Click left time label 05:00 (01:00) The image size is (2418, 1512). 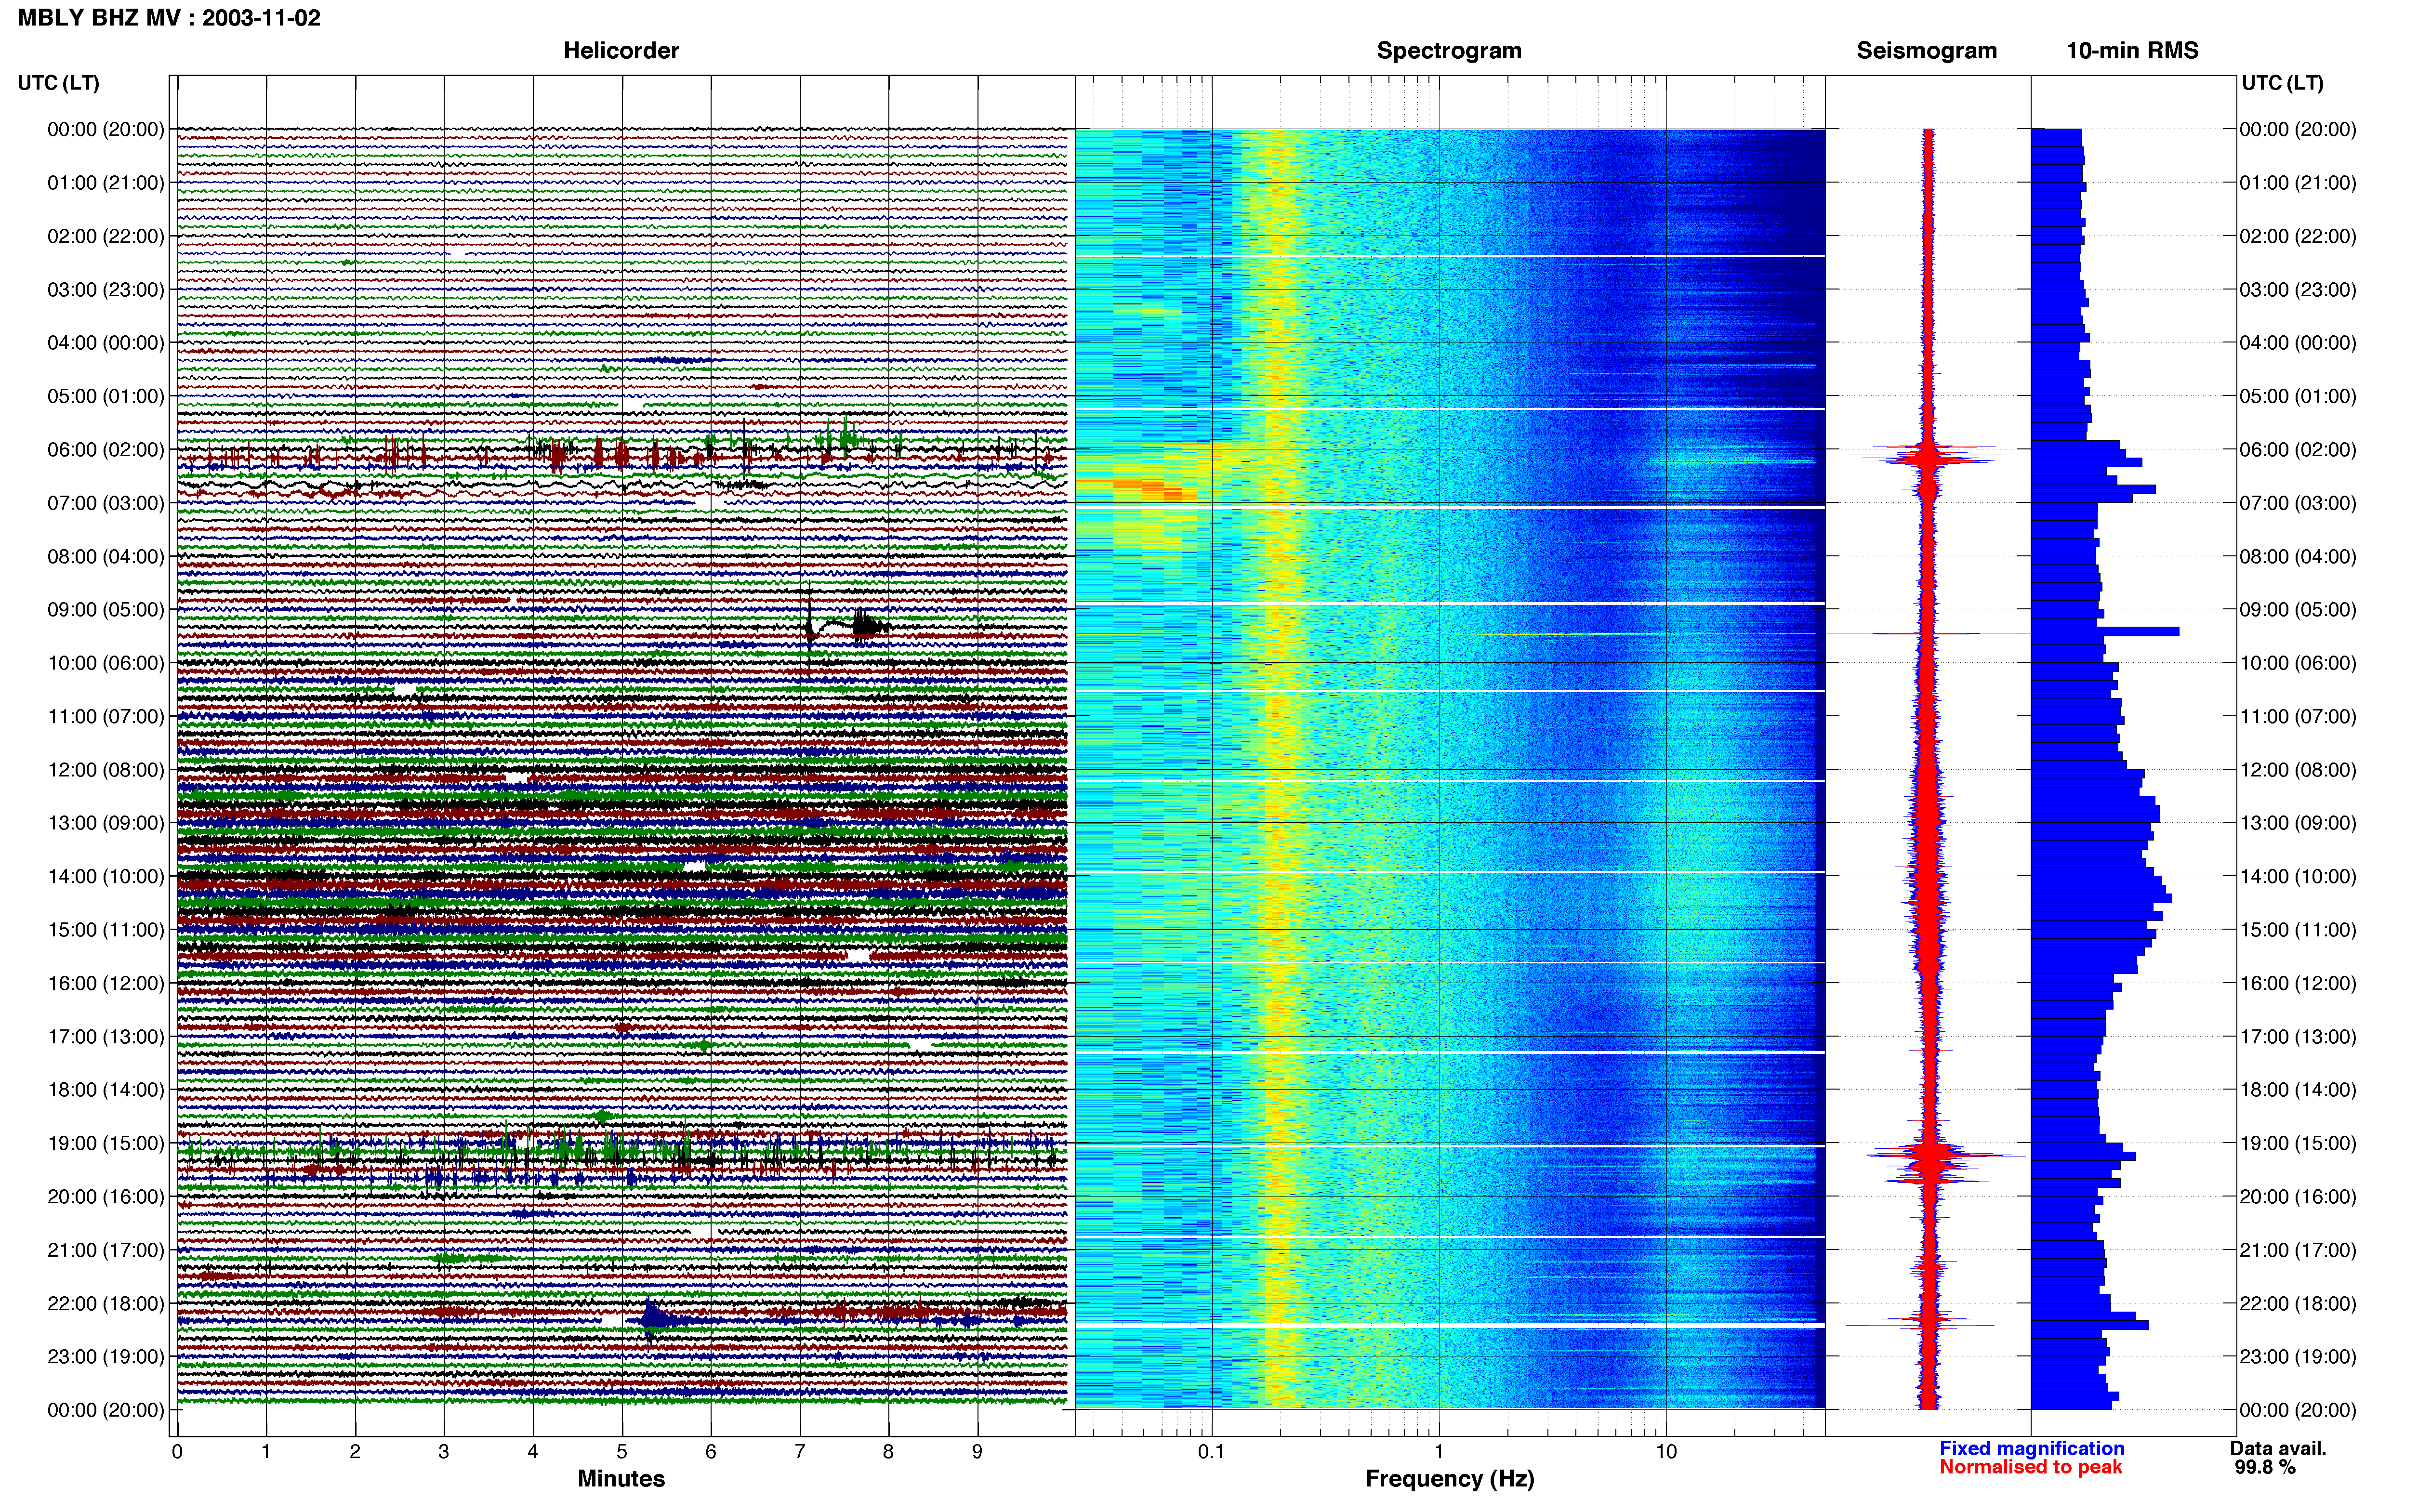(106, 396)
